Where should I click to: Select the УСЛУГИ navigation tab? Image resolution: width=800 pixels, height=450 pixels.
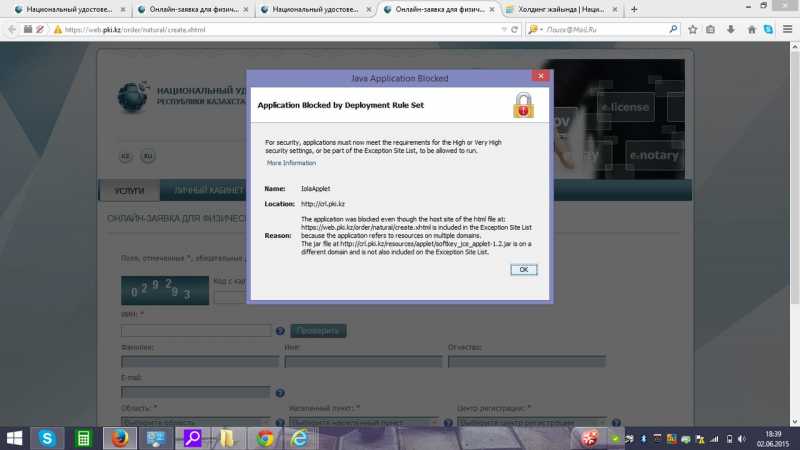pyautogui.click(x=130, y=190)
